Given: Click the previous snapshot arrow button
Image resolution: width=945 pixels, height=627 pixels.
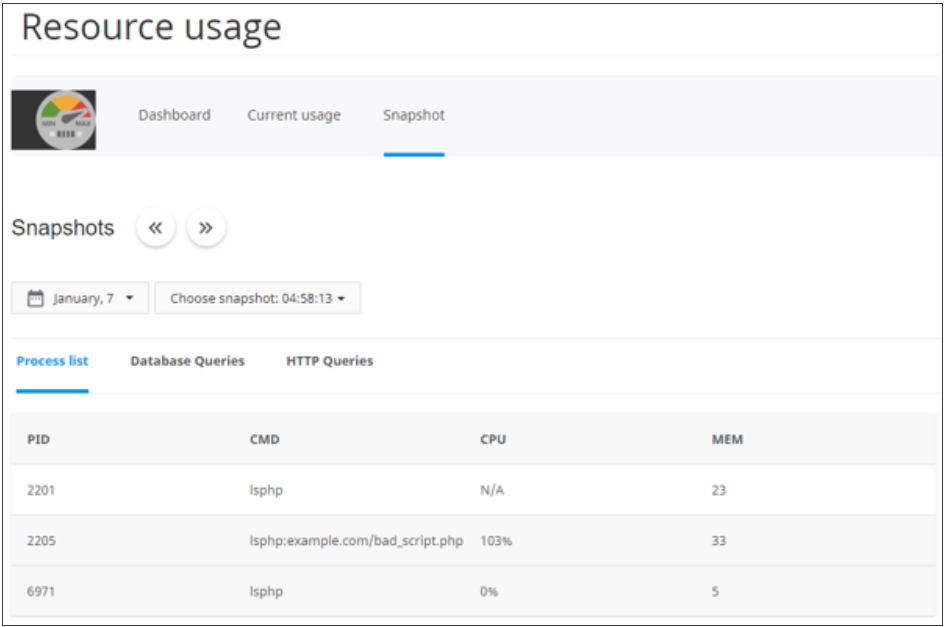Looking at the screenshot, I should point(156,227).
